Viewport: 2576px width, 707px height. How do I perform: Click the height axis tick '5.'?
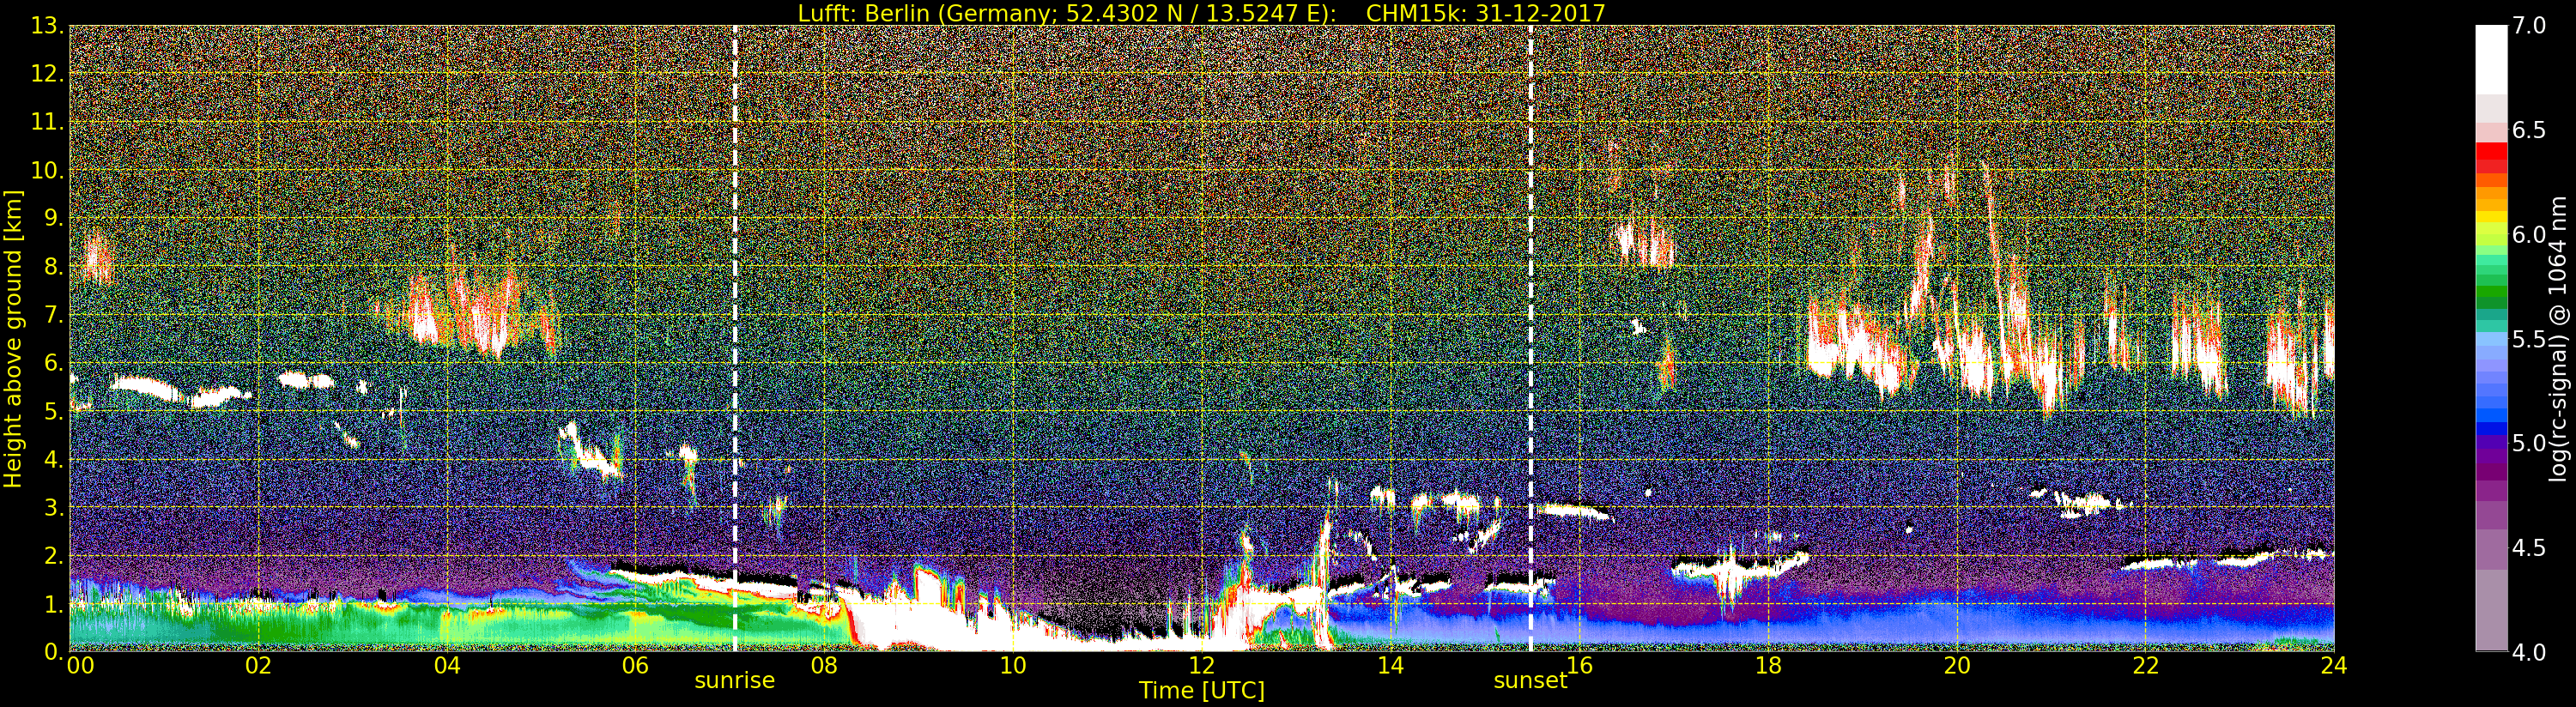tap(53, 411)
